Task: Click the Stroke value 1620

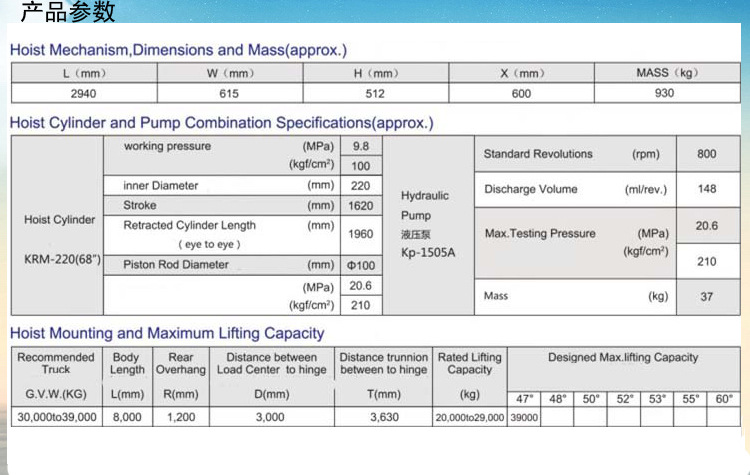Action: click(x=361, y=205)
